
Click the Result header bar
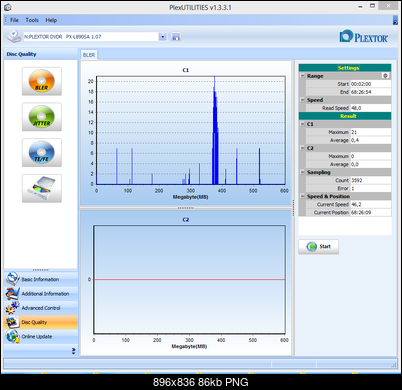click(345, 116)
